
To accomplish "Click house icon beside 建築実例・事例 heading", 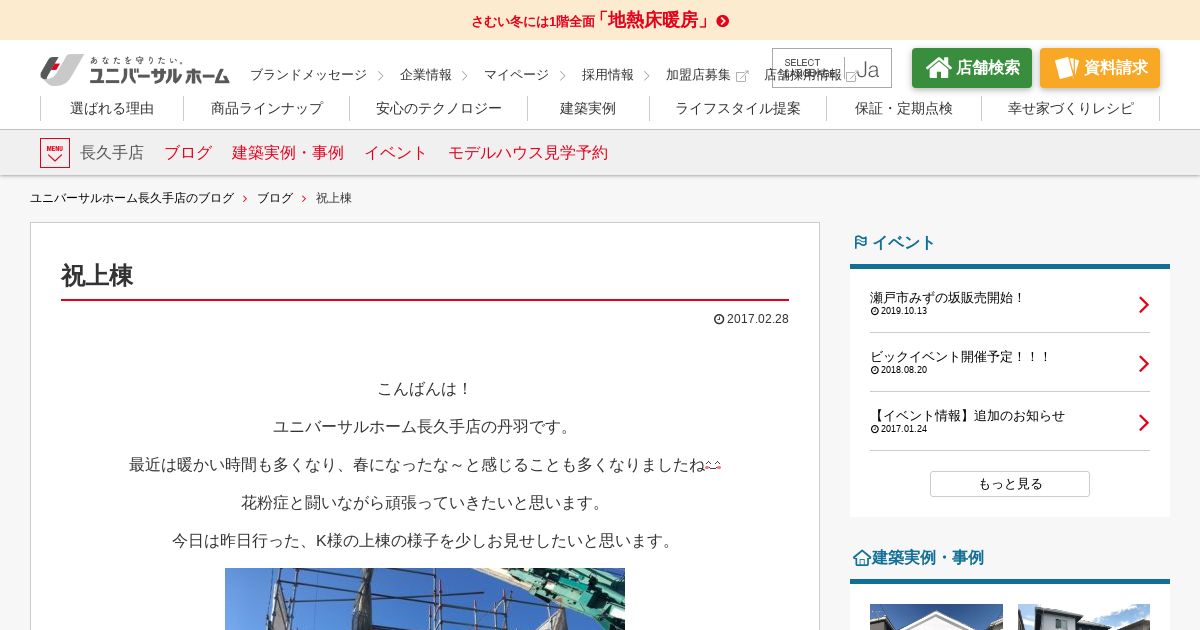I will click(861, 558).
